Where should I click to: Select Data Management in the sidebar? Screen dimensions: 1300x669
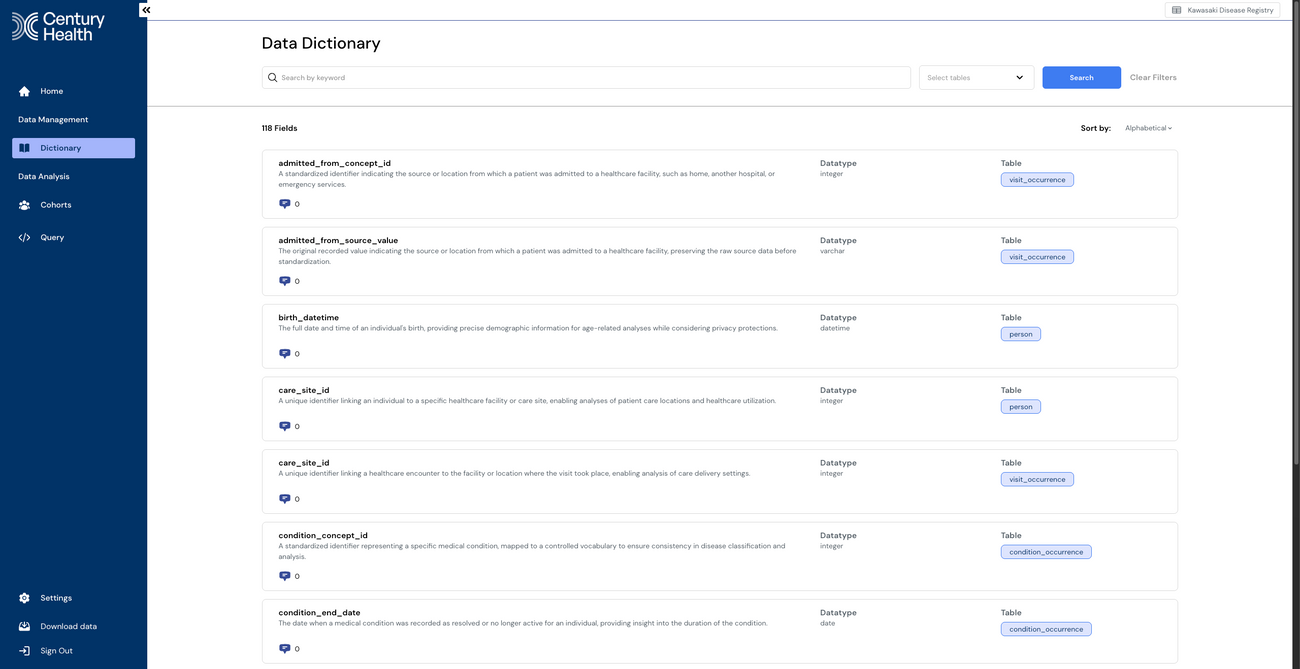click(52, 119)
